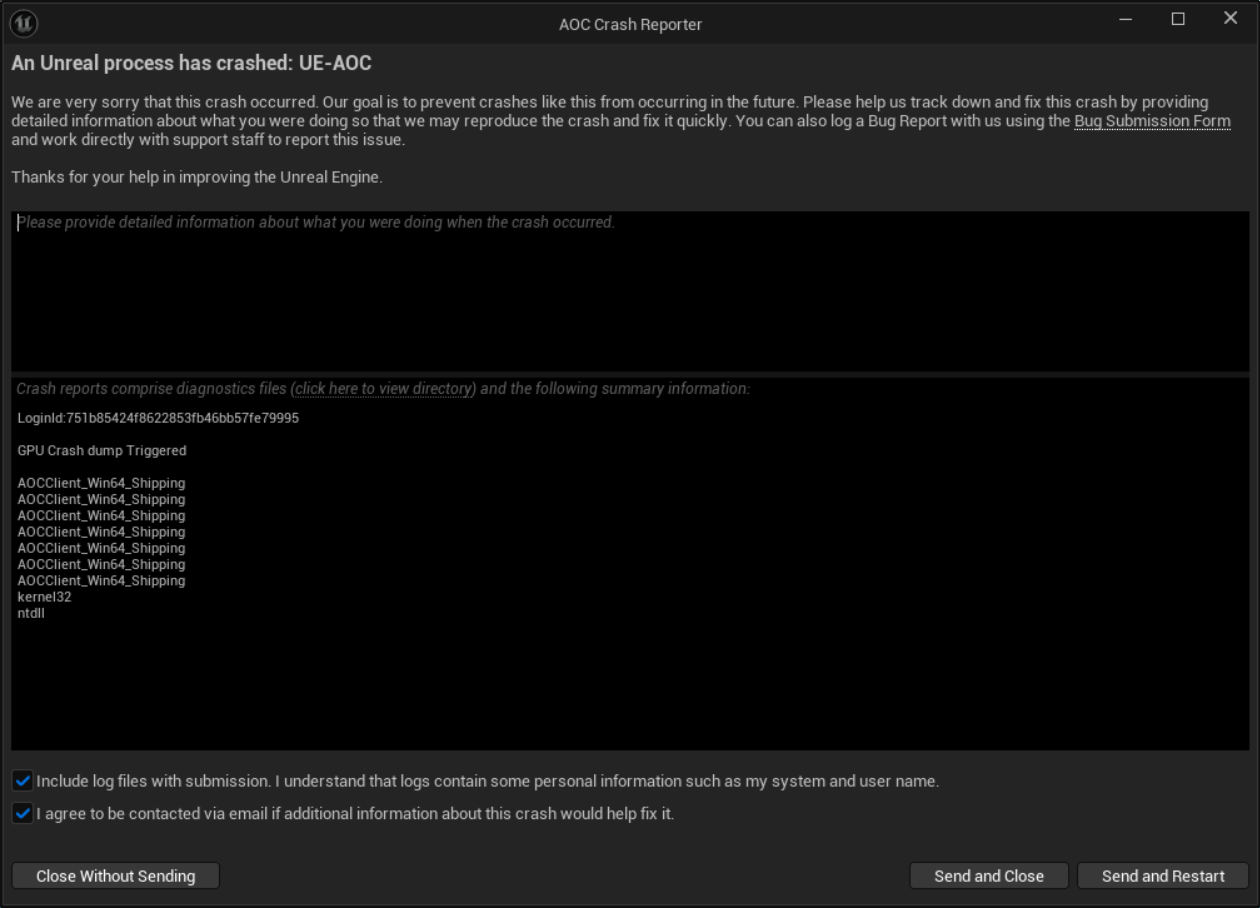Screen dimensions: 1260x908
Task: Click here to view directory link
Action: pyautogui.click(x=383, y=389)
